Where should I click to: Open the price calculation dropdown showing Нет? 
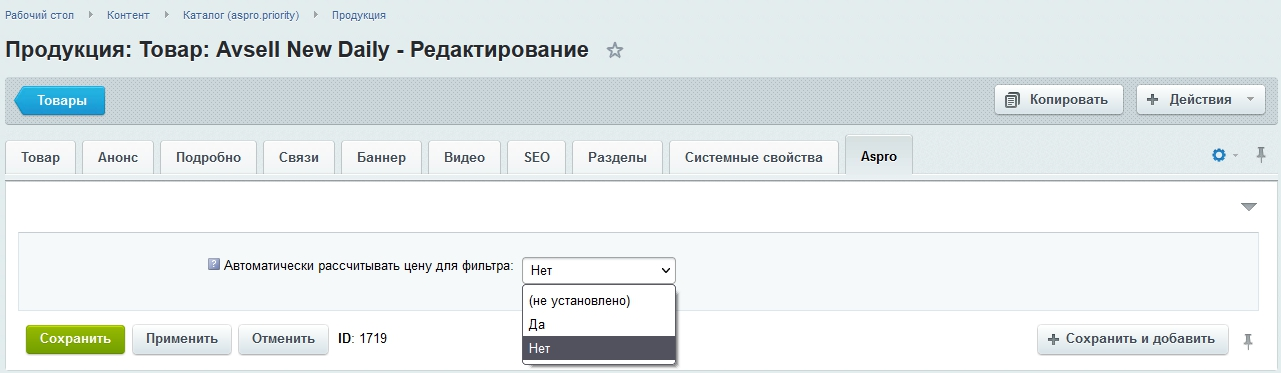coord(599,270)
